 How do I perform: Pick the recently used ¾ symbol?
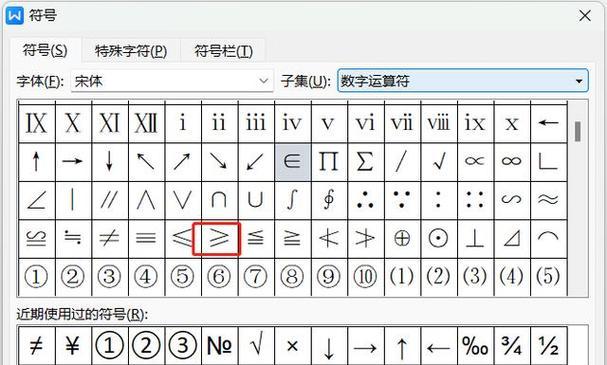click(512, 345)
